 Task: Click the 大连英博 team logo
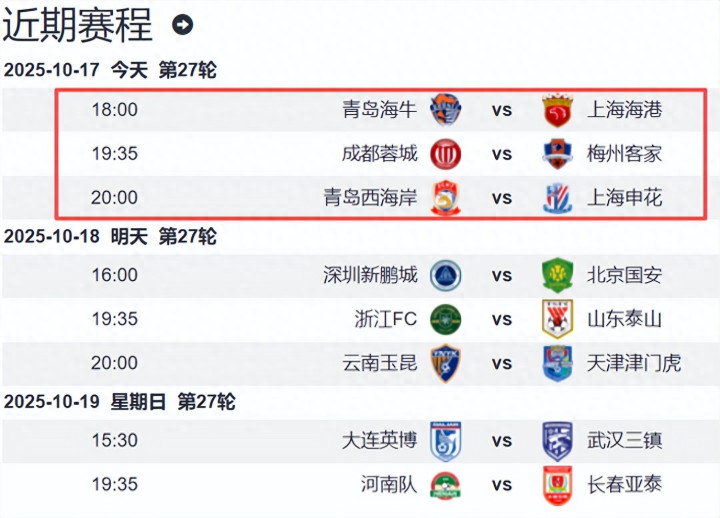tap(445, 441)
